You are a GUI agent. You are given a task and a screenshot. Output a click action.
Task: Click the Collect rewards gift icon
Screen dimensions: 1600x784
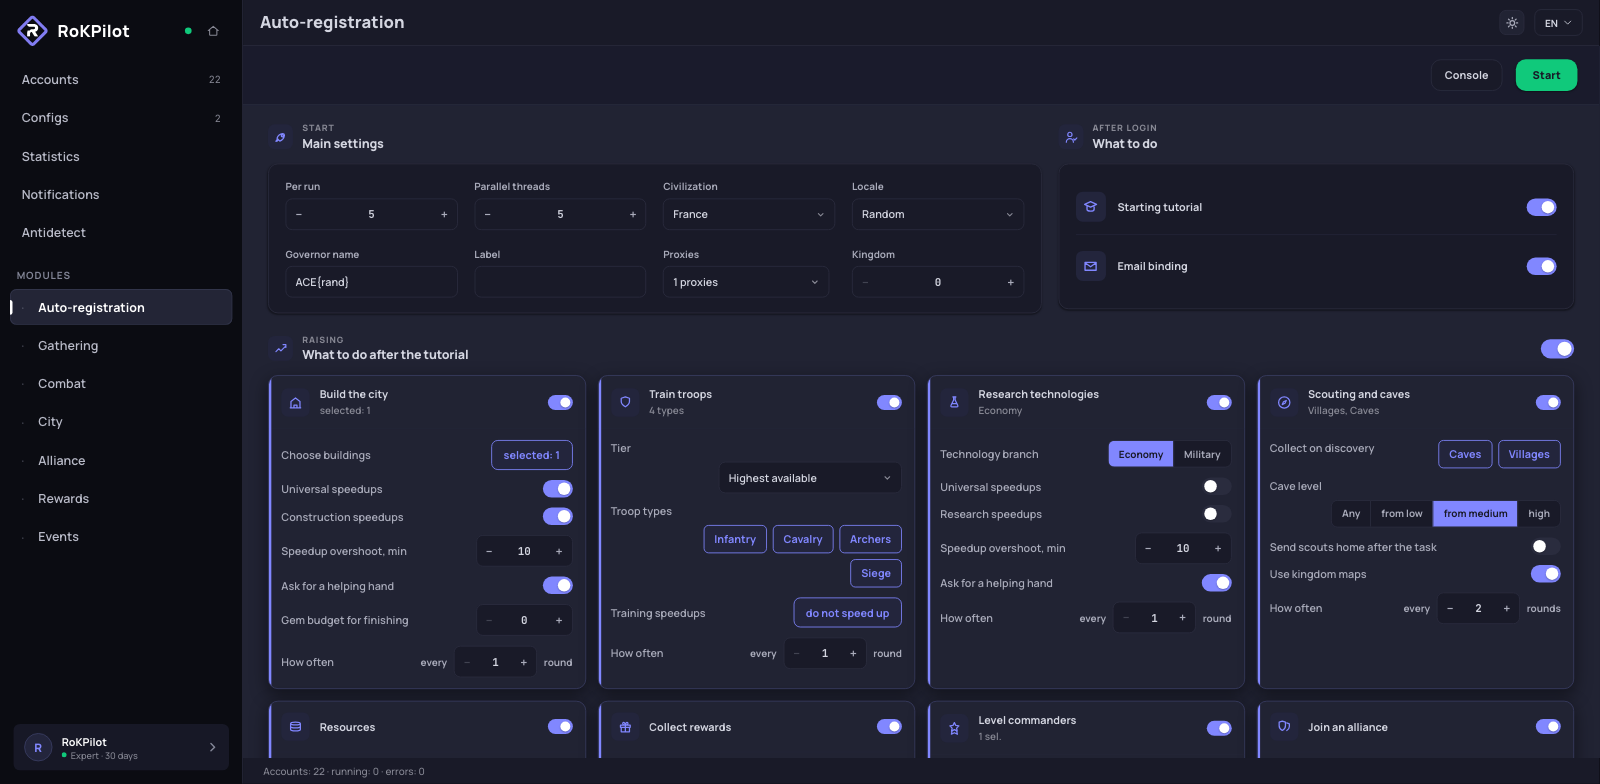(625, 727)
